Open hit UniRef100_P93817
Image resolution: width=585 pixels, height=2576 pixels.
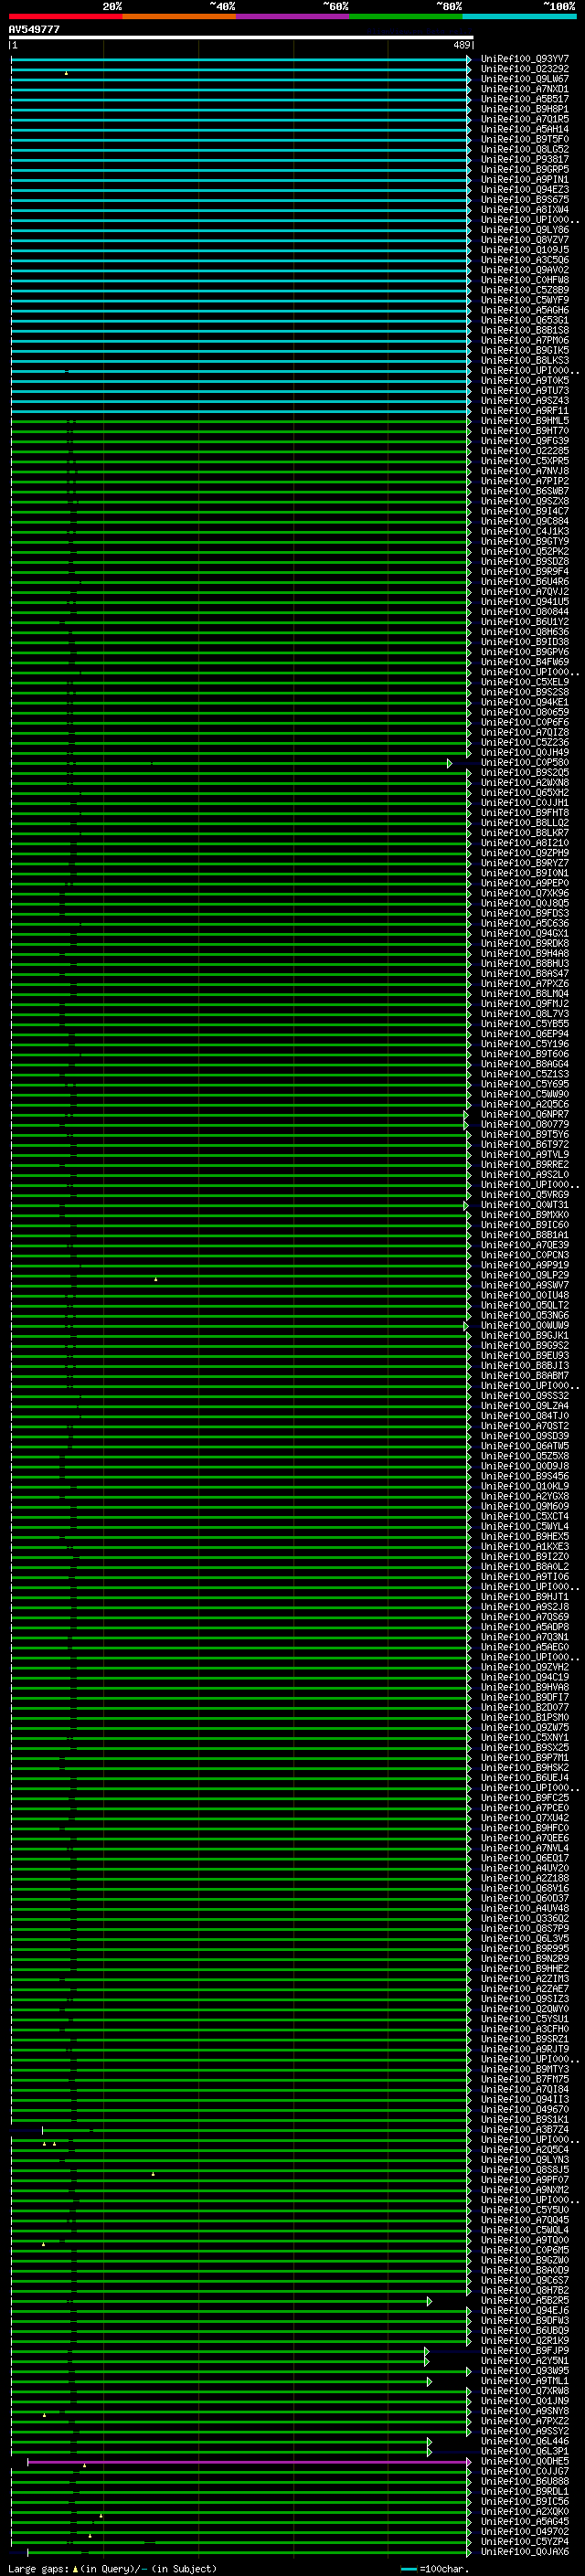tap(524, 159)
